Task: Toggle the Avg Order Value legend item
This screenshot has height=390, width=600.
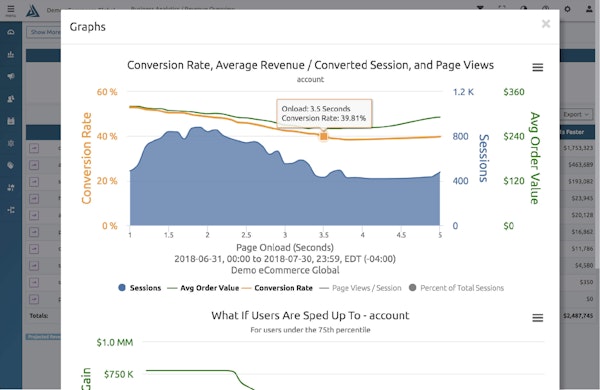Action: pos(203,288)
